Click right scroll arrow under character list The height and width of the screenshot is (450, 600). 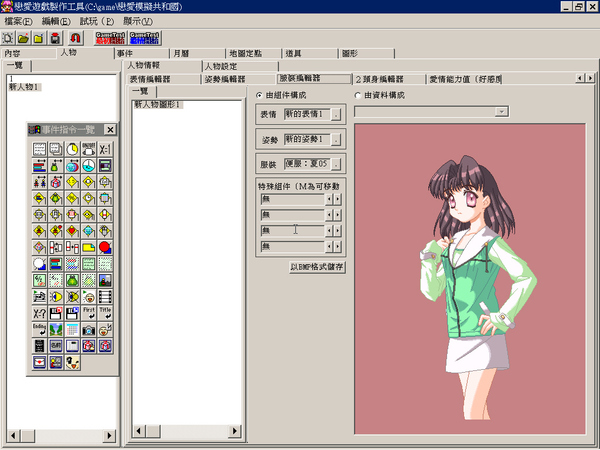(109, 435)
